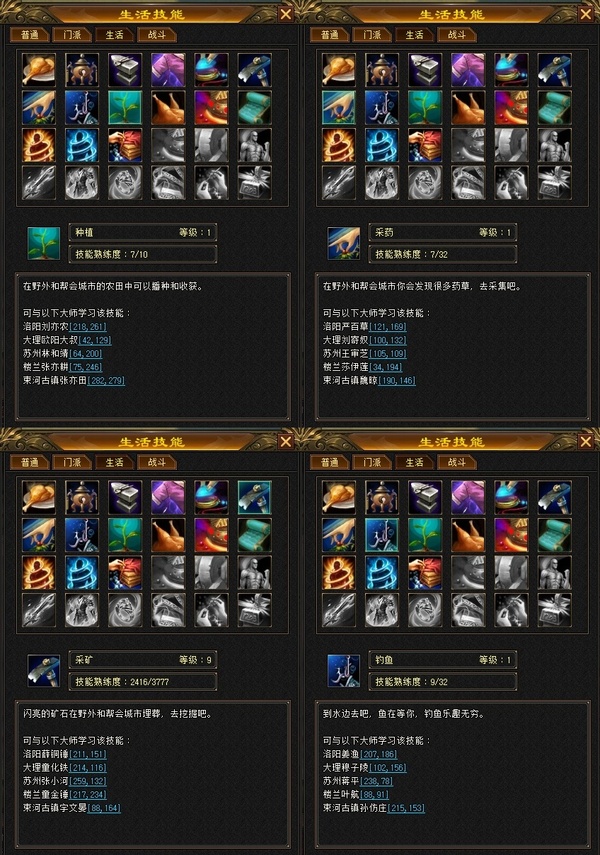Click the grey statue locked skill in top-right panel
The height and width of the screenshot is (855, 600).
(554, 145)
